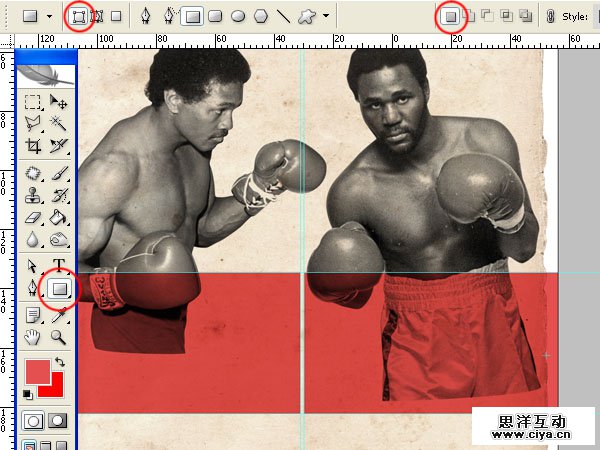
Task: Select the Rectangular Marquee tool
Action: point(33,102)
